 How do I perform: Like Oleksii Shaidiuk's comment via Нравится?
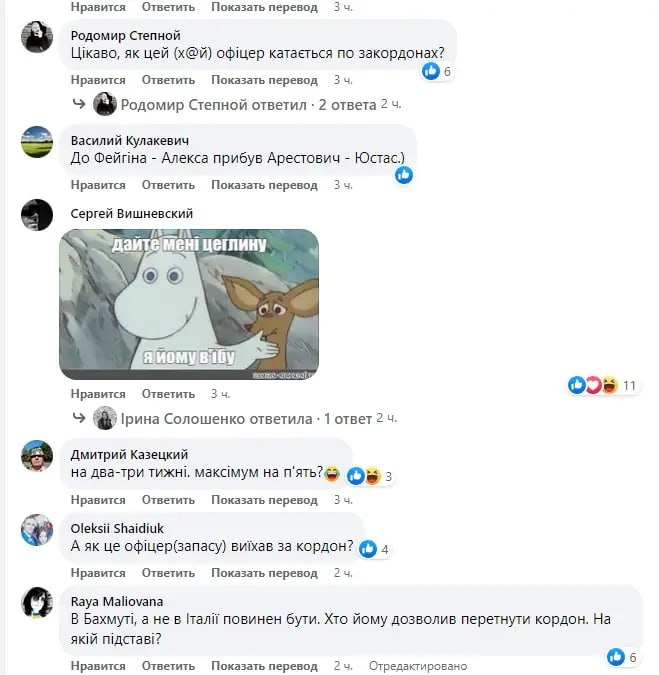click(x=98, y=573)
